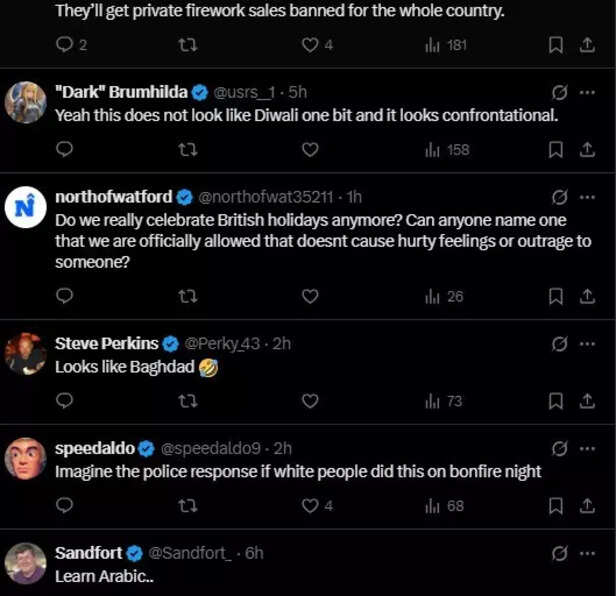Reply to the top tweet with 2 replies

click(65, 45)
